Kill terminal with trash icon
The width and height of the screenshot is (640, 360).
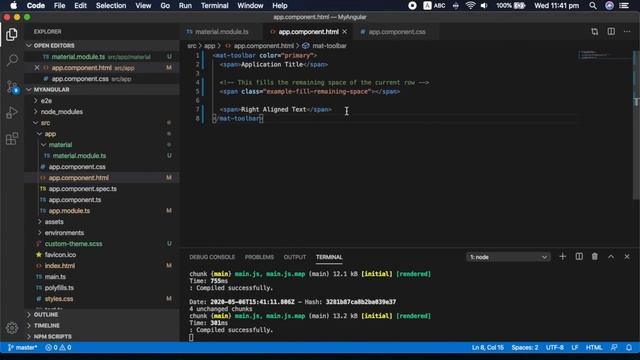click(595, 257)
